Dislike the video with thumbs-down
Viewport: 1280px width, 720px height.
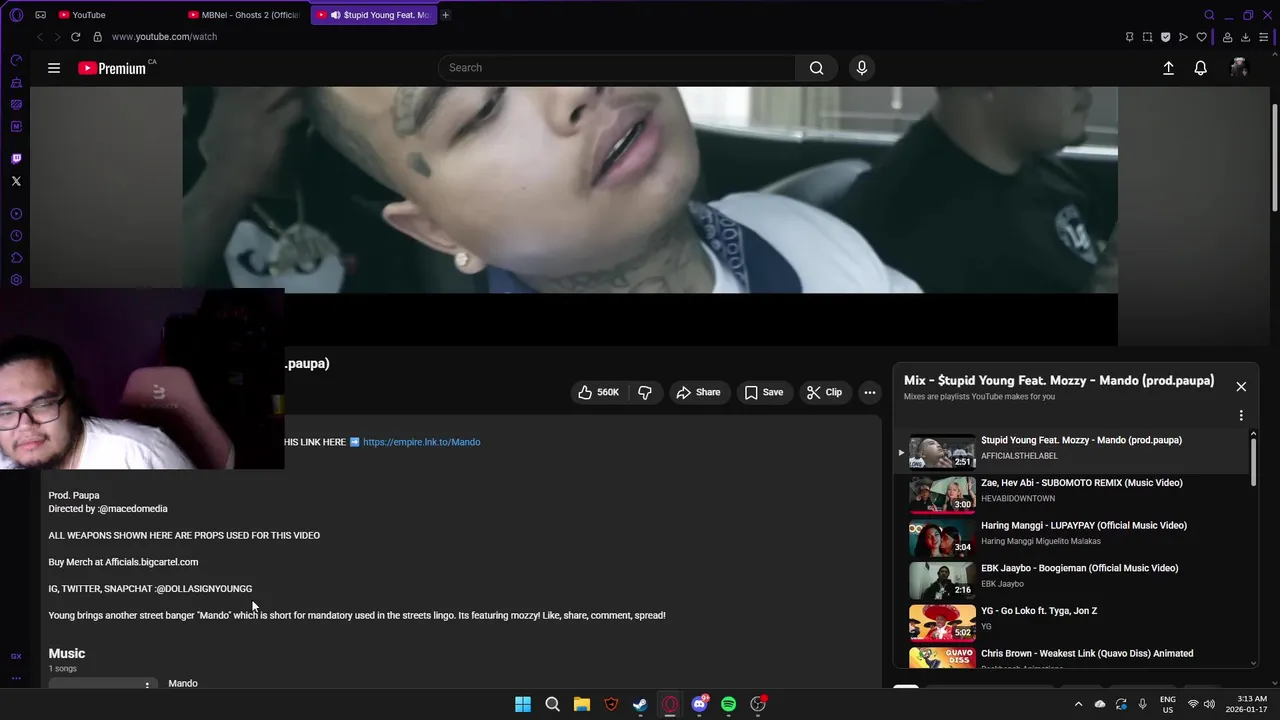click(x=645, y=392)
